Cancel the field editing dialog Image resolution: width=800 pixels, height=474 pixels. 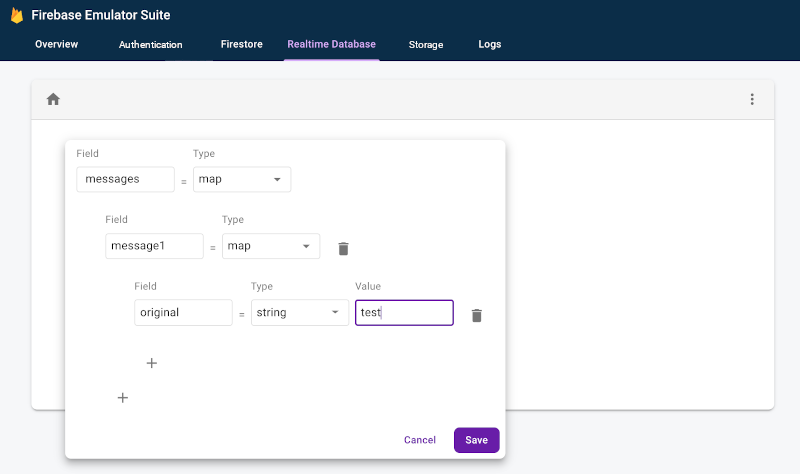(x=420, y=440)
